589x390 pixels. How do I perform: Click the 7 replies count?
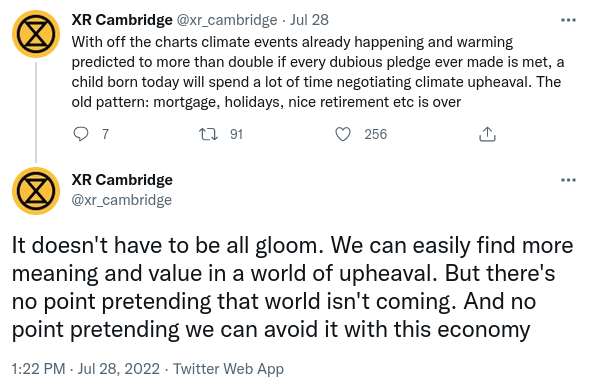pyautogui.click(x=106, y=134)
